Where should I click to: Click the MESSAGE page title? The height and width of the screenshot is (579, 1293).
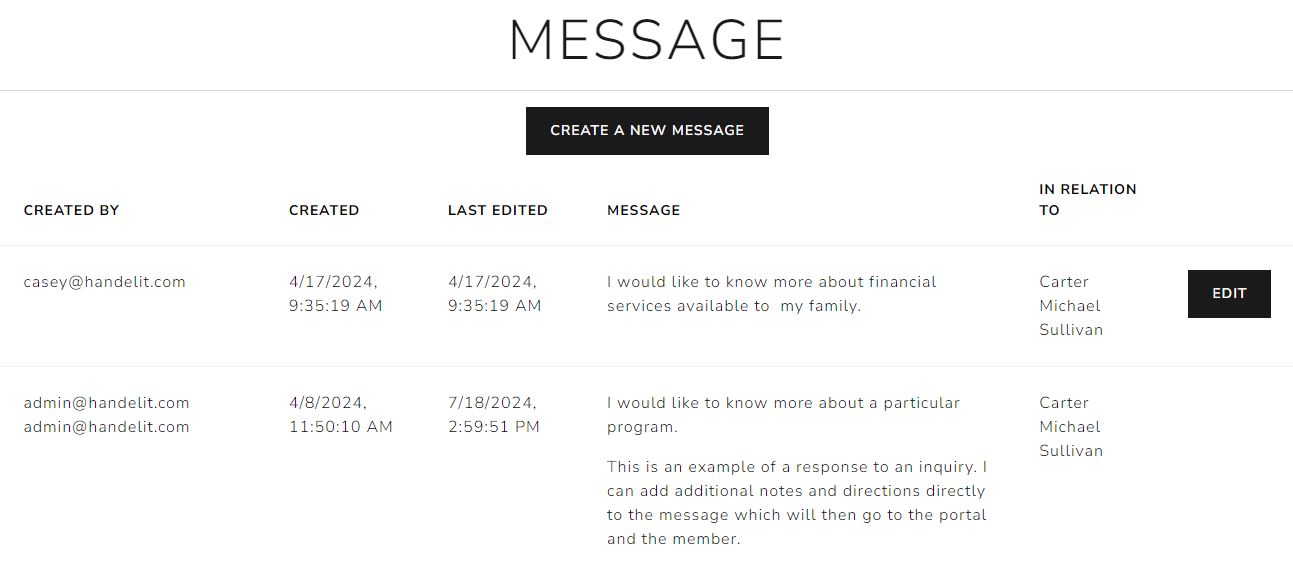pyautogui.click(x=647, y=42)
